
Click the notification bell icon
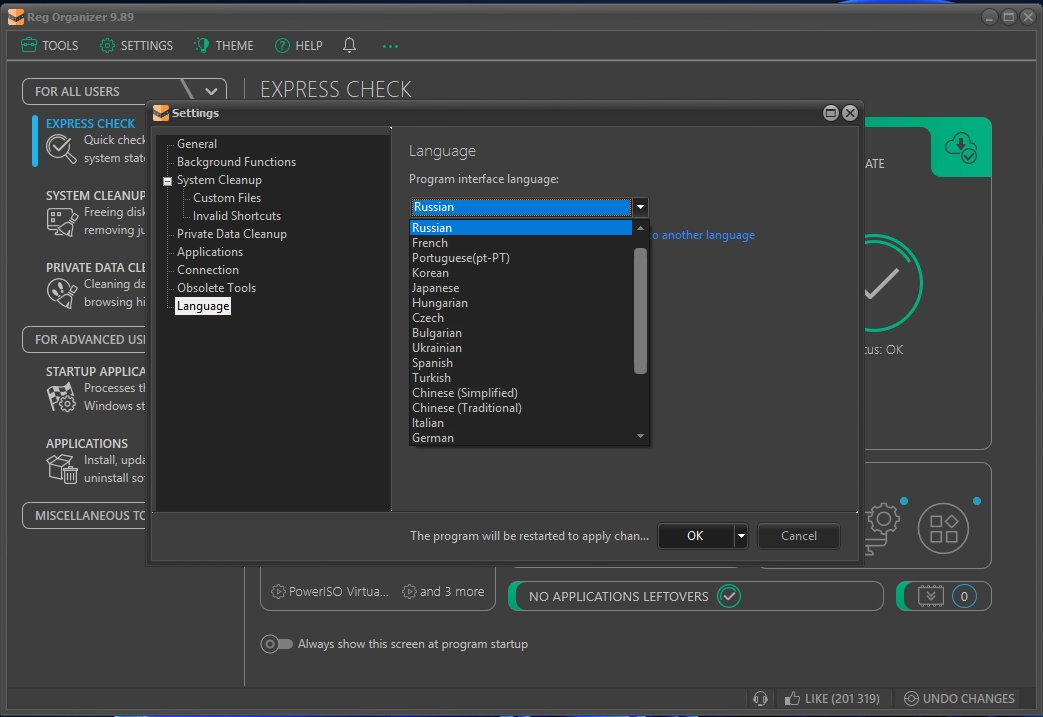(349, 45)
